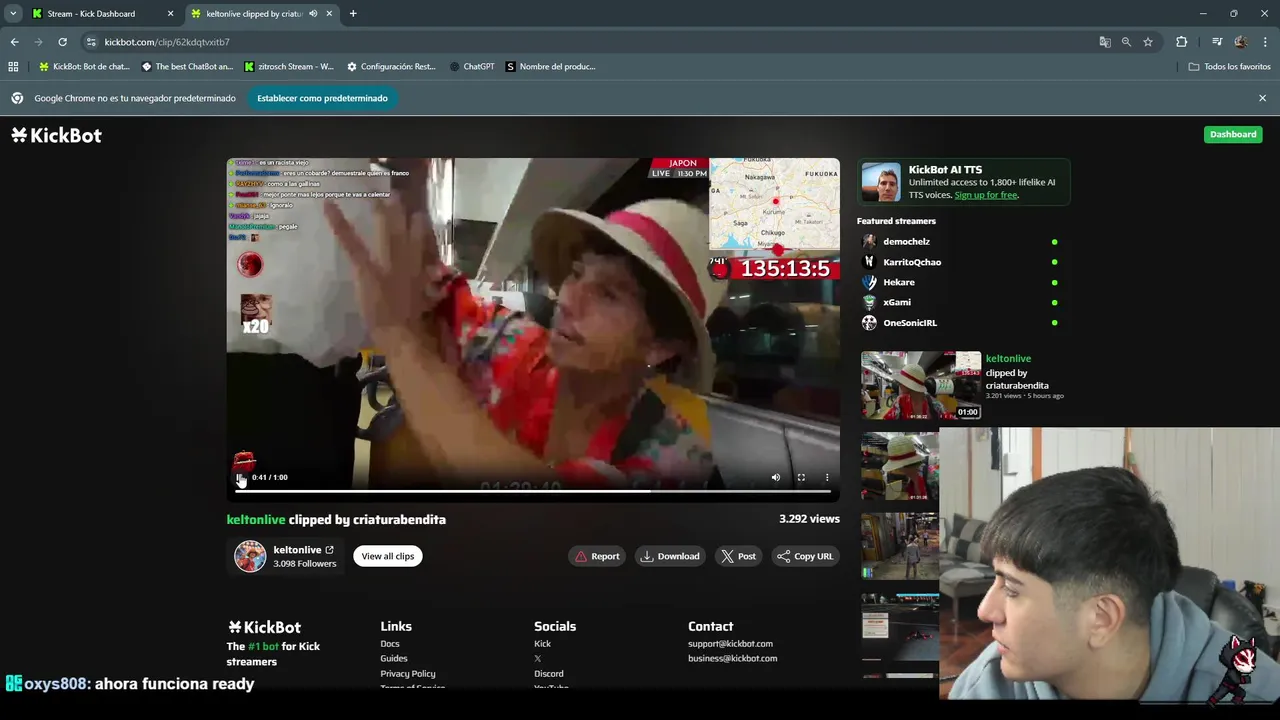Viewport: 1280px width, 720px height.
Task: Translate this page icon
Action: click(1105, 42)
